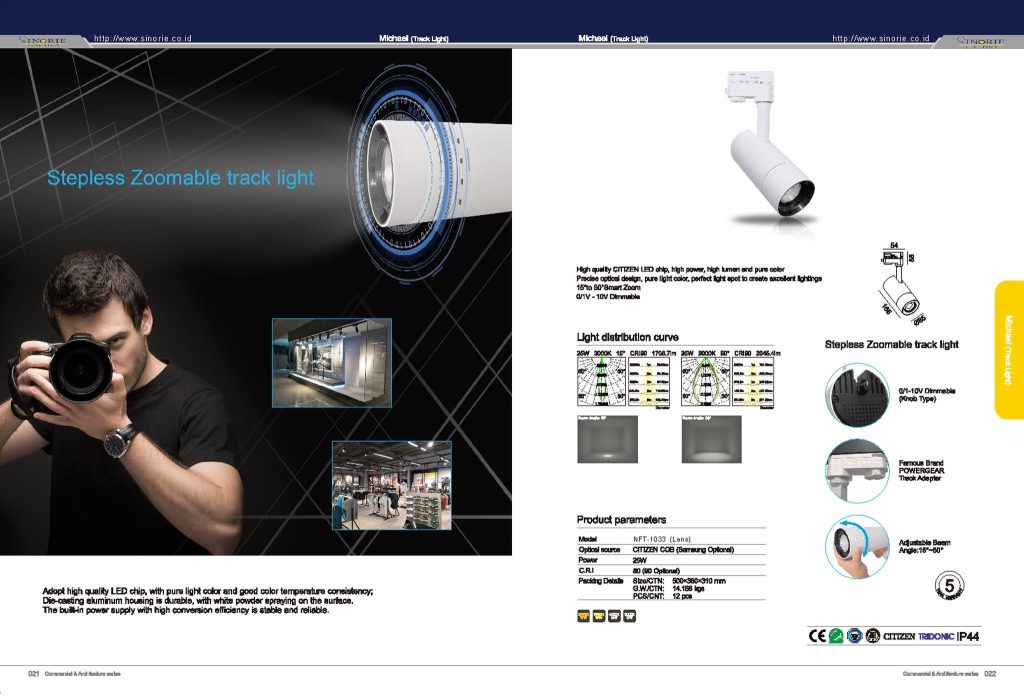Click the white track light product image

click(x=771, y=150)
